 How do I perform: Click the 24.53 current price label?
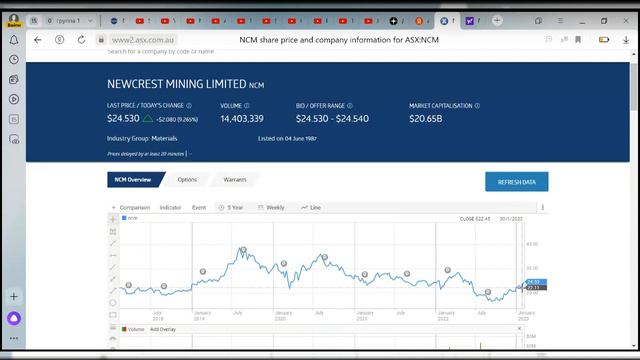point(536,282)
